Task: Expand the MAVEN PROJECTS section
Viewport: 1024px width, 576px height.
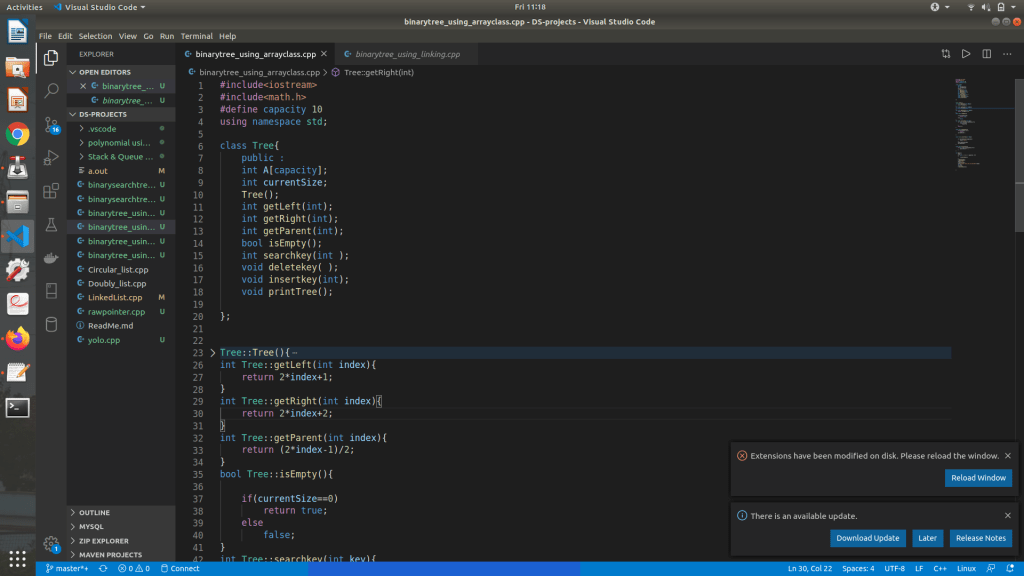Action: pyautogui.click(x=110, y=554)
